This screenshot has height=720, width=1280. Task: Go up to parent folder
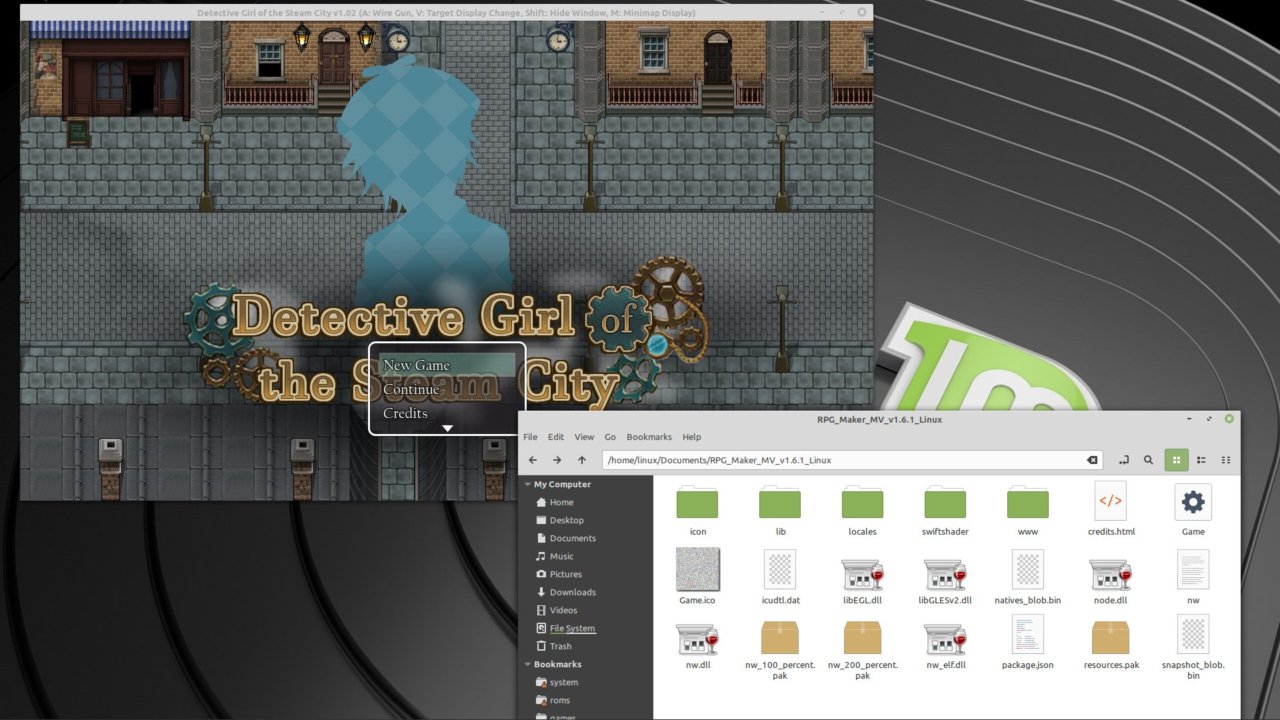pos(582,460)
